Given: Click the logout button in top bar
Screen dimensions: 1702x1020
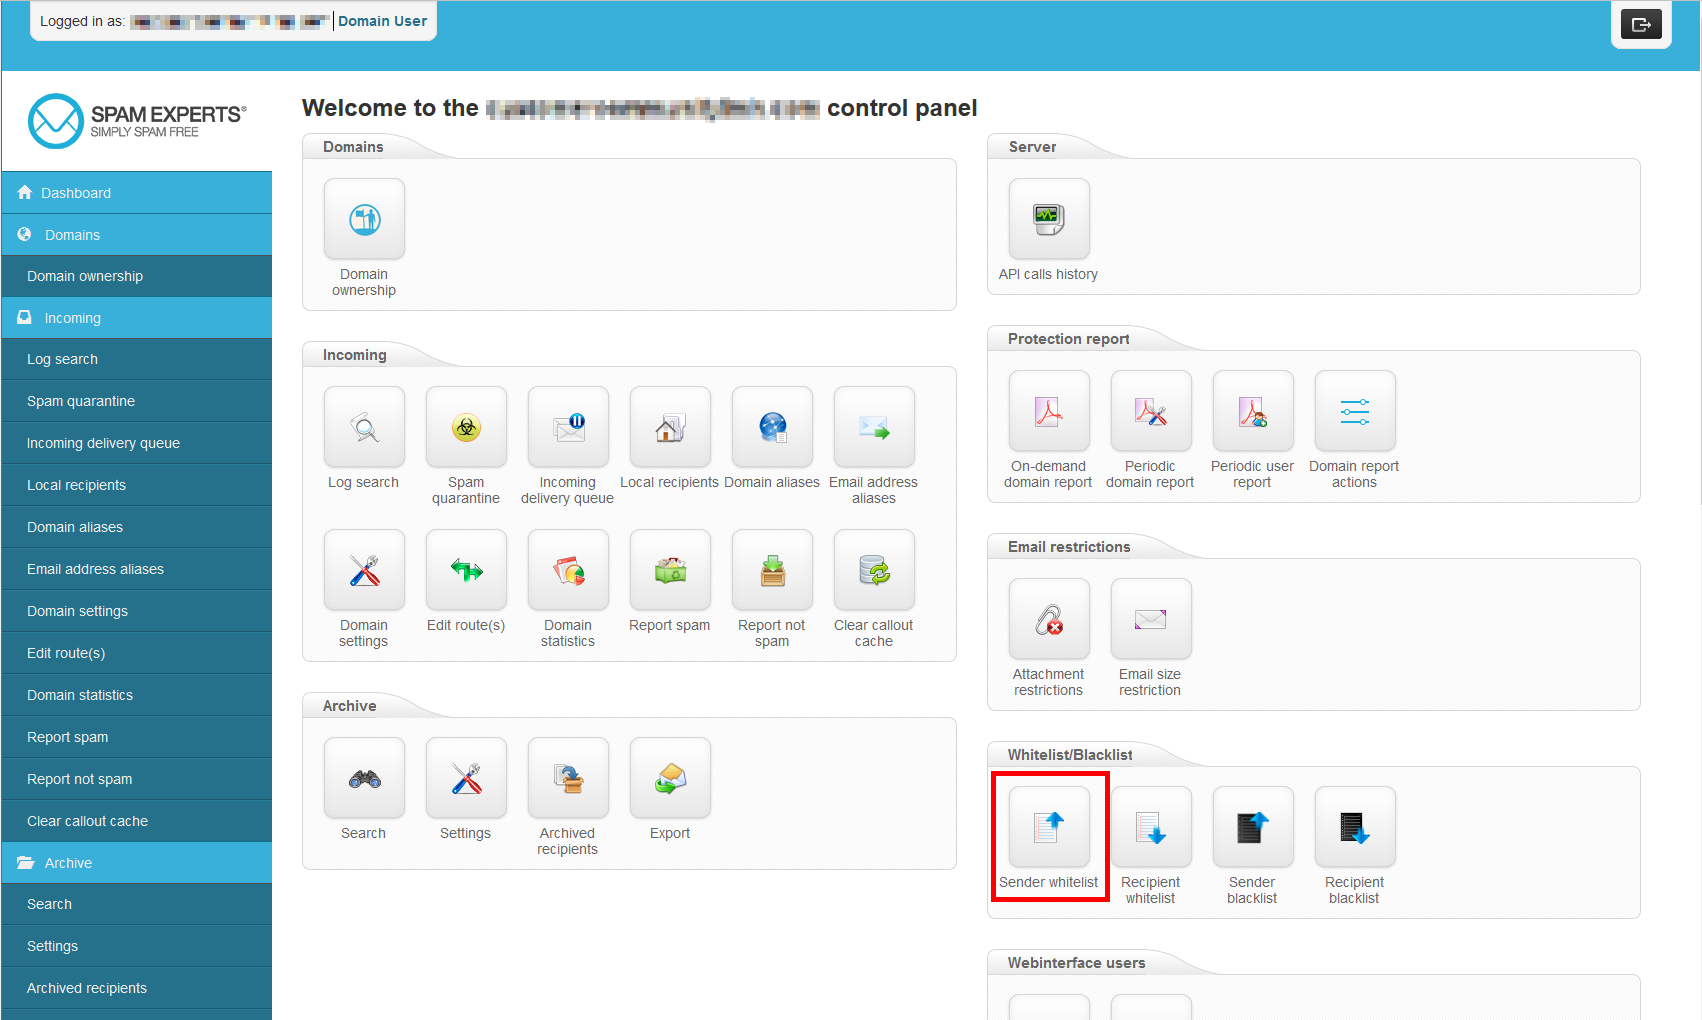Looking at the screenshot, I should (1640, 25).
